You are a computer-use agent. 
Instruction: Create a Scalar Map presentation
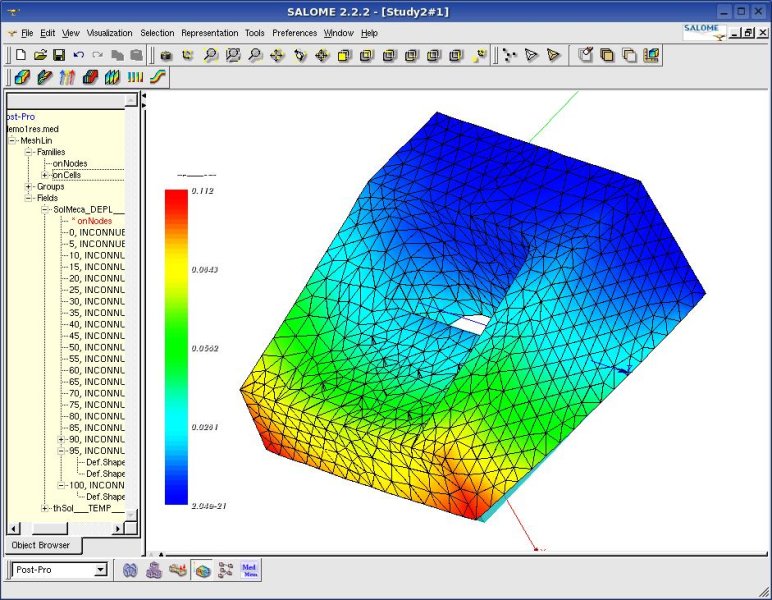22,77
